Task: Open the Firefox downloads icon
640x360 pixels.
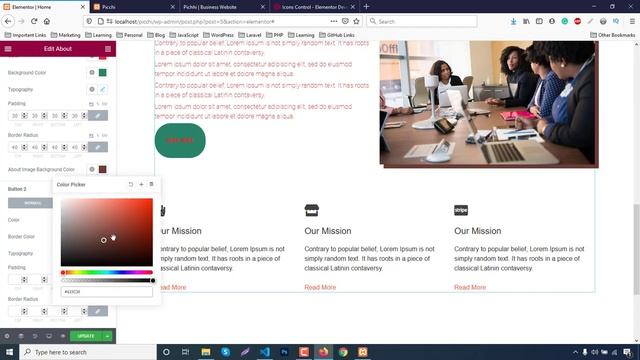Action: 513,21
